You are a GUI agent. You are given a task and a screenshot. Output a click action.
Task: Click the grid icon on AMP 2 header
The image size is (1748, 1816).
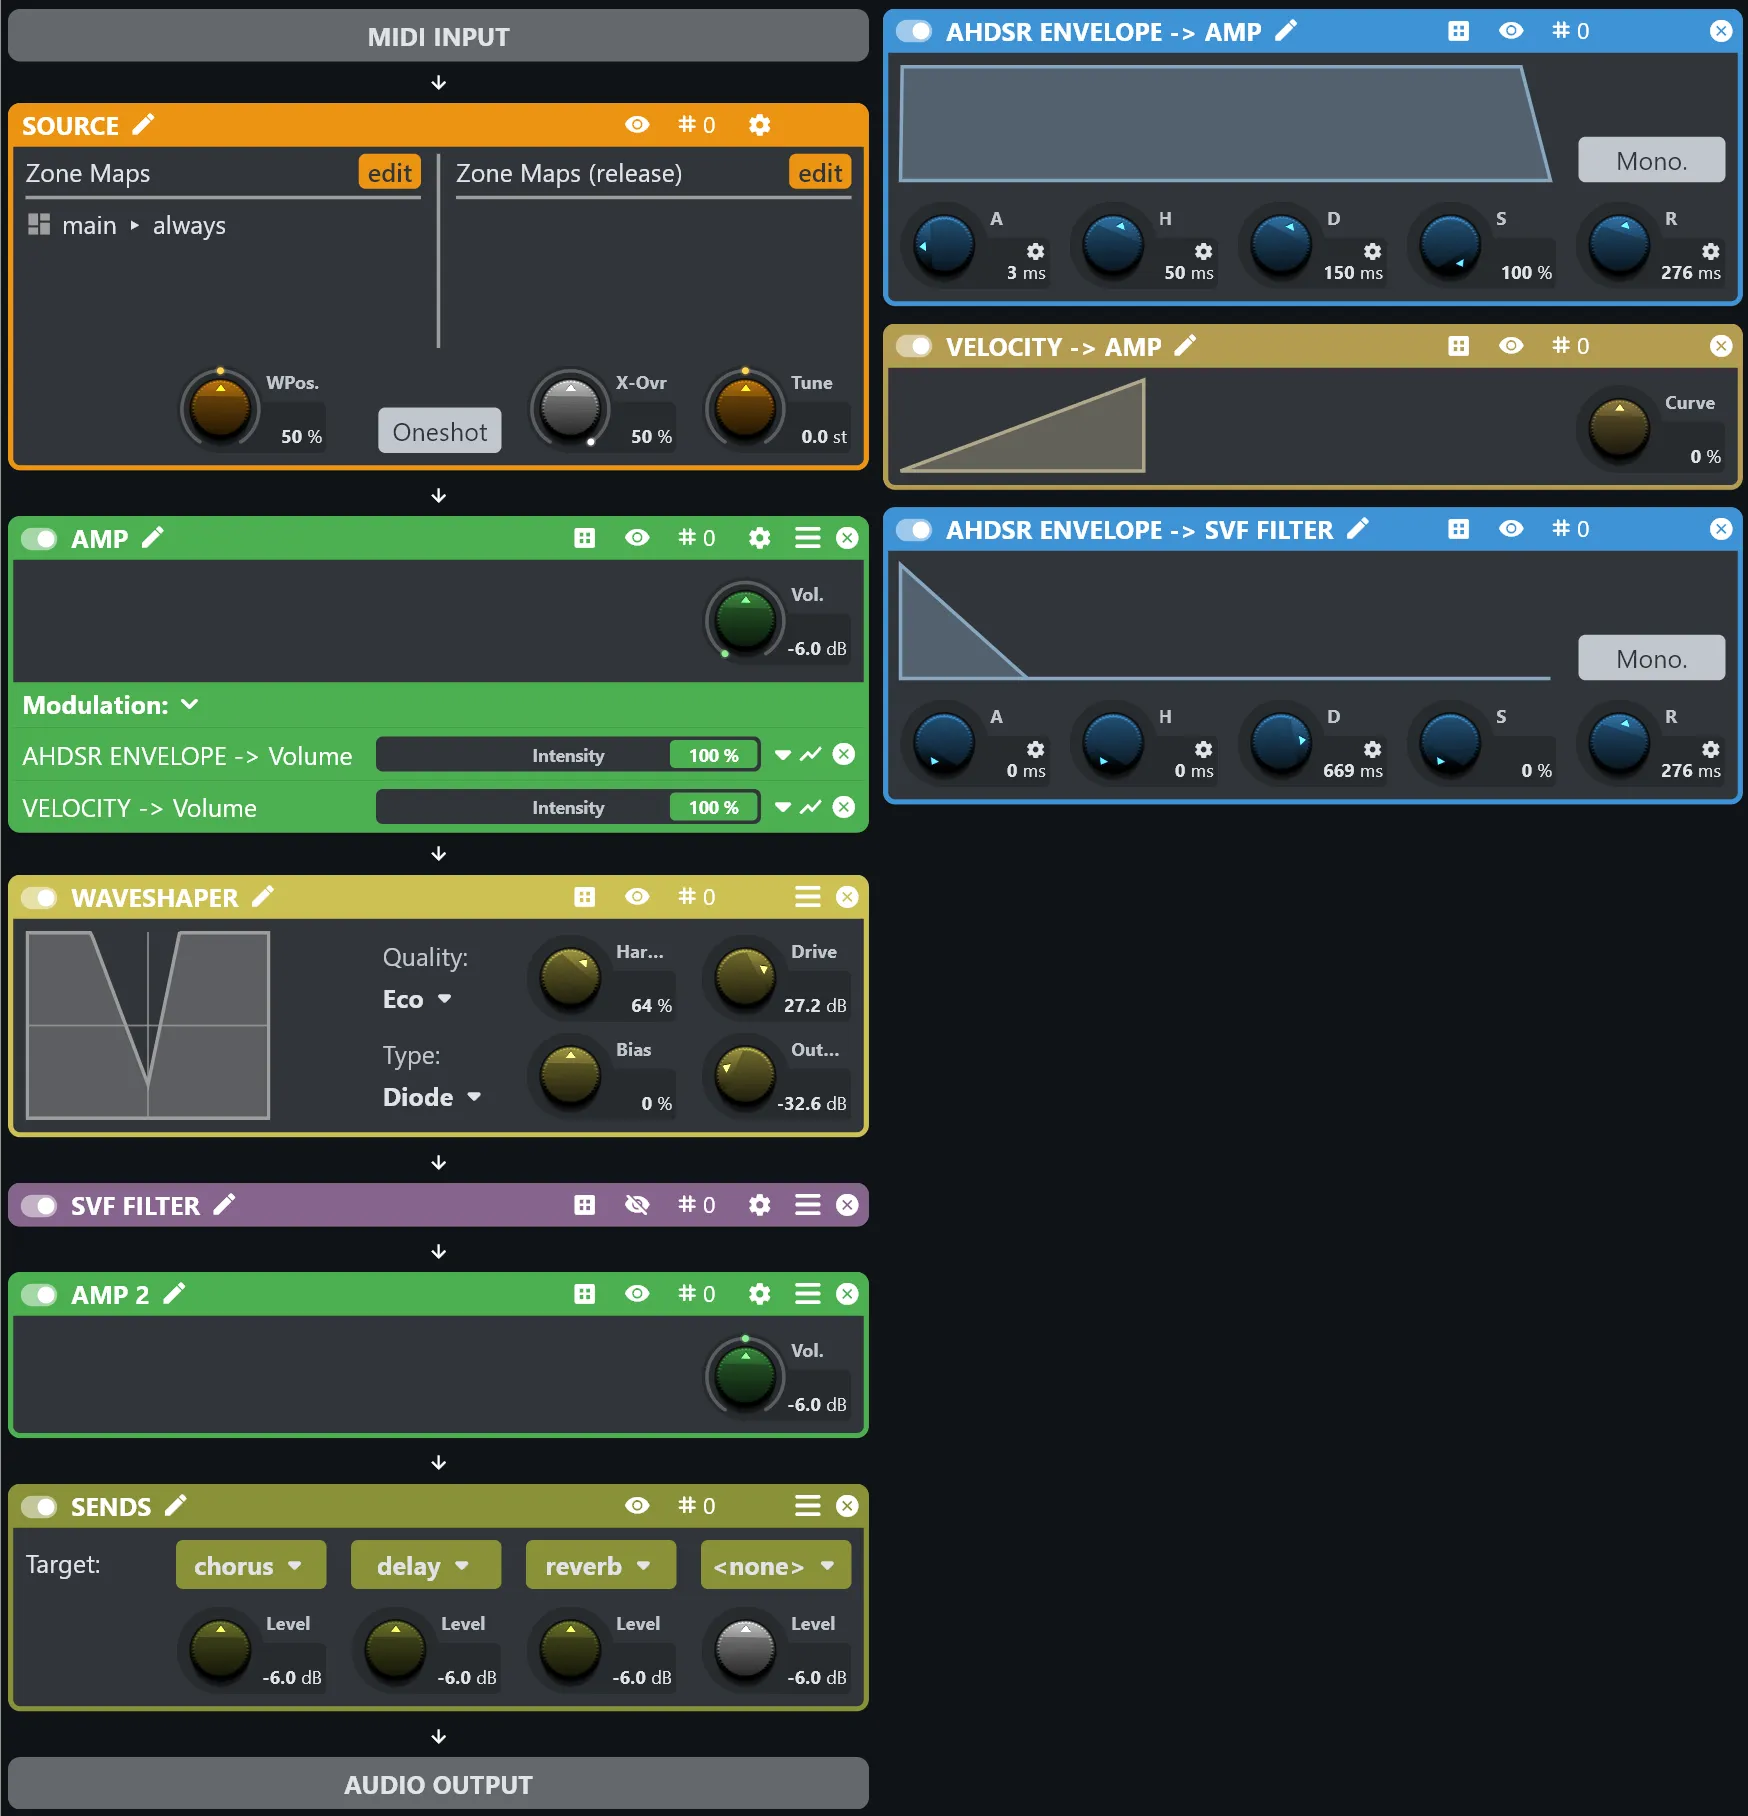585,1294
